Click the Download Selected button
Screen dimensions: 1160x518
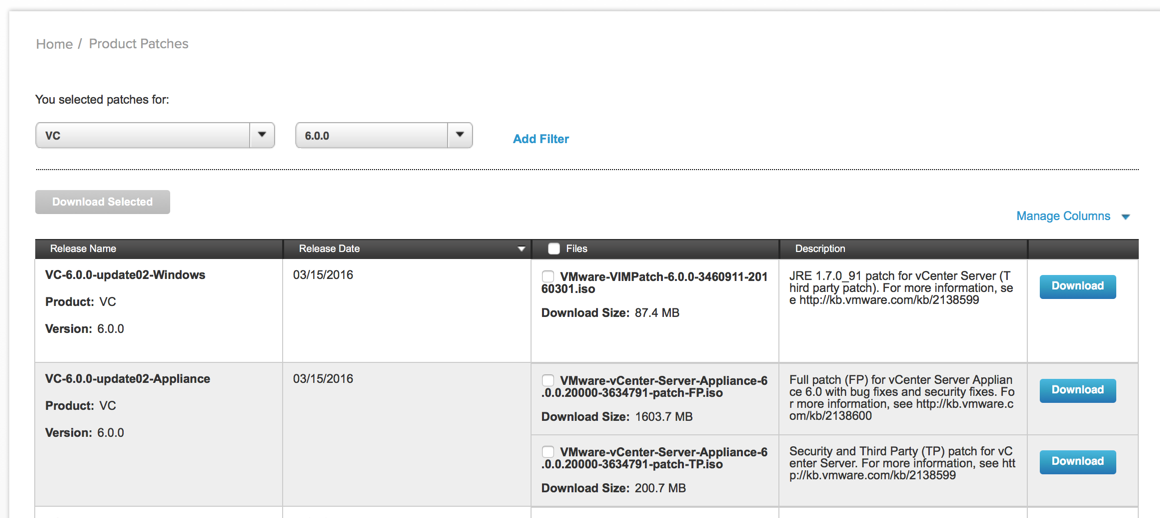coord(103,202)
